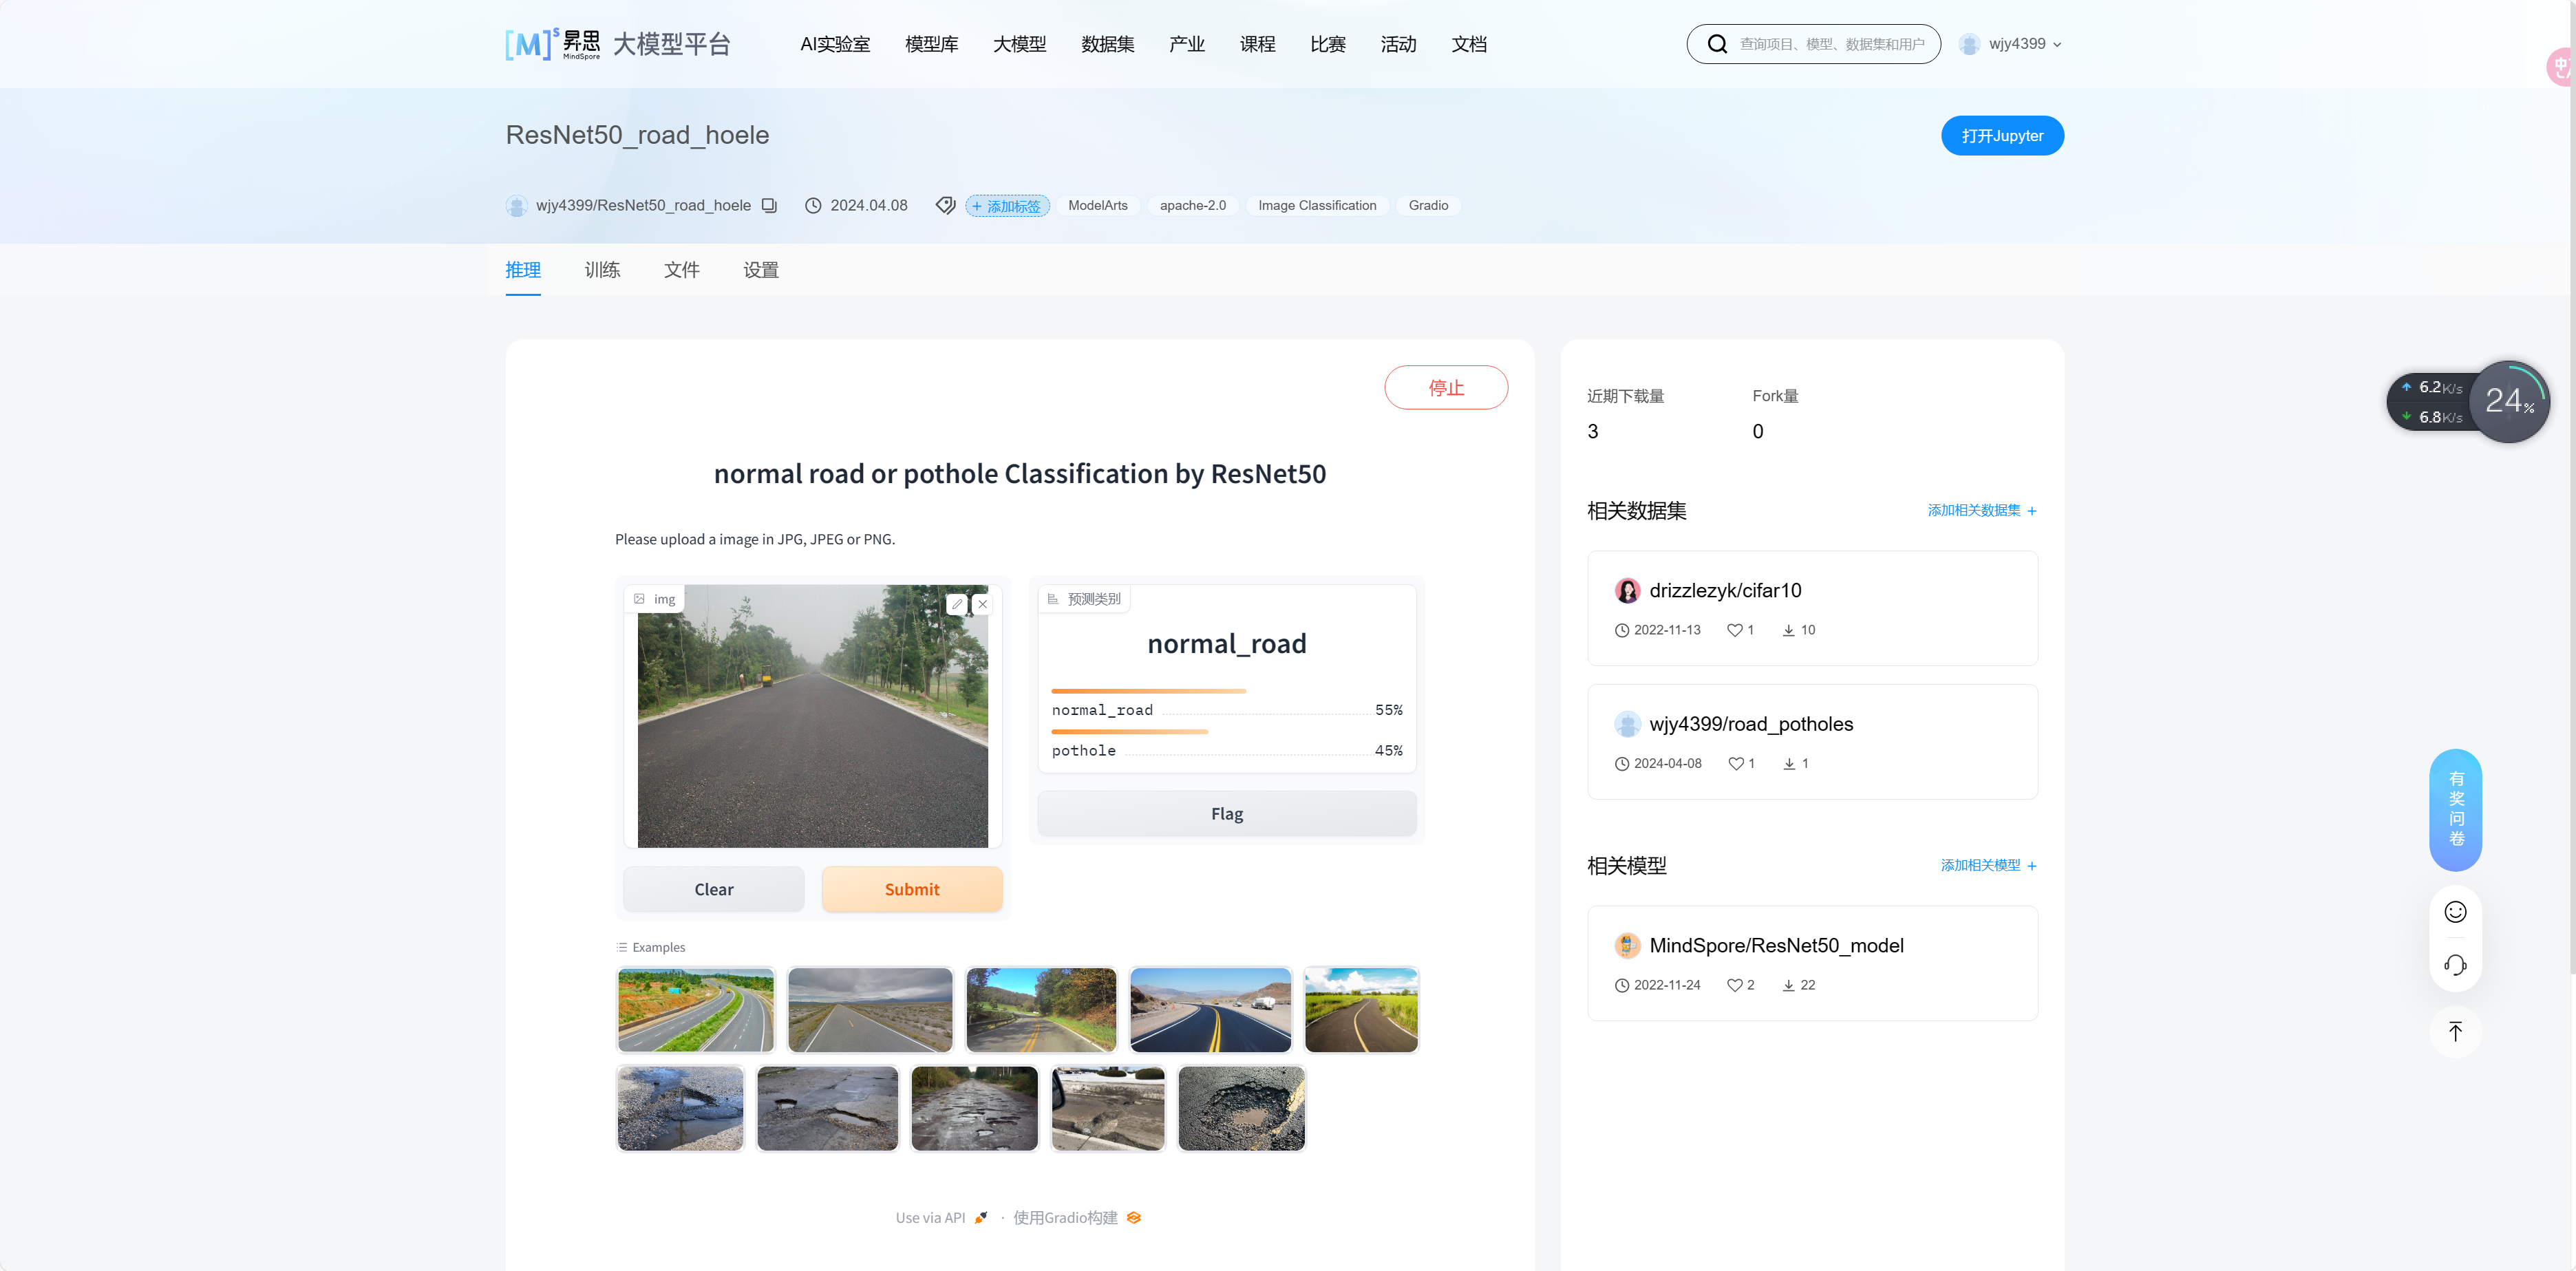
Task: Remove uploaded image with the X icon
Action: 983,604
